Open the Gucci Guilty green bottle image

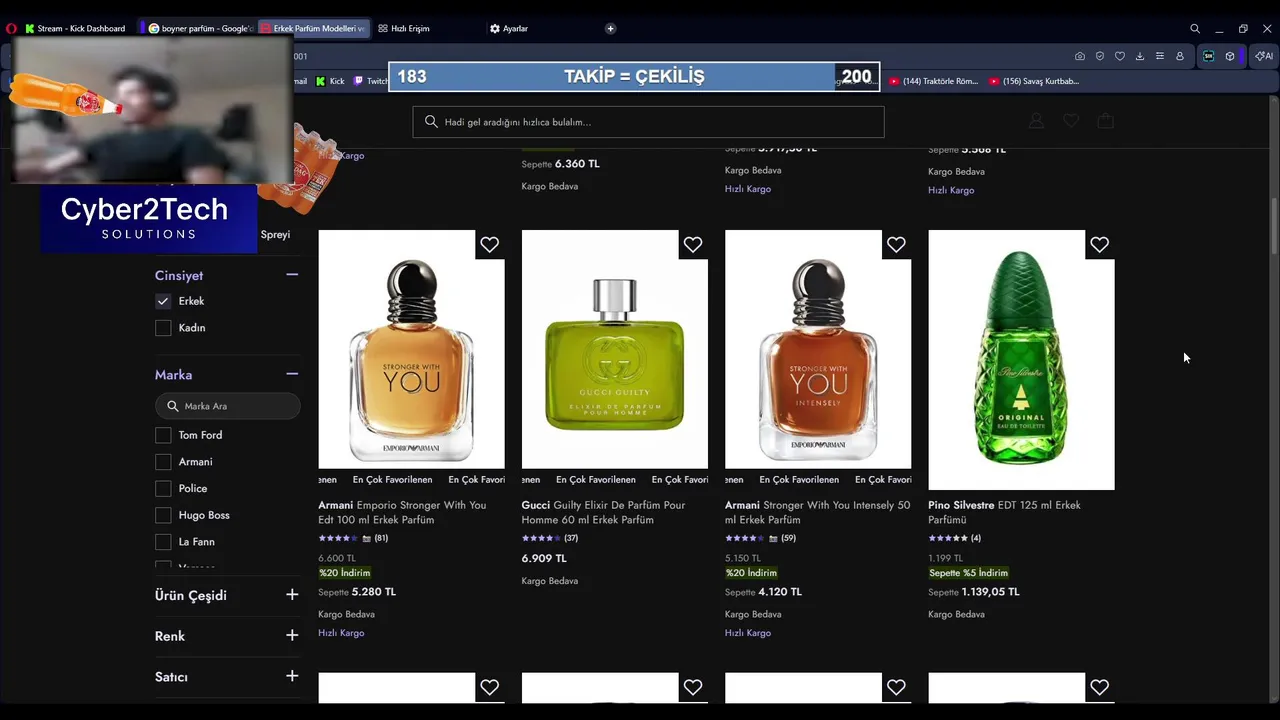614,349
